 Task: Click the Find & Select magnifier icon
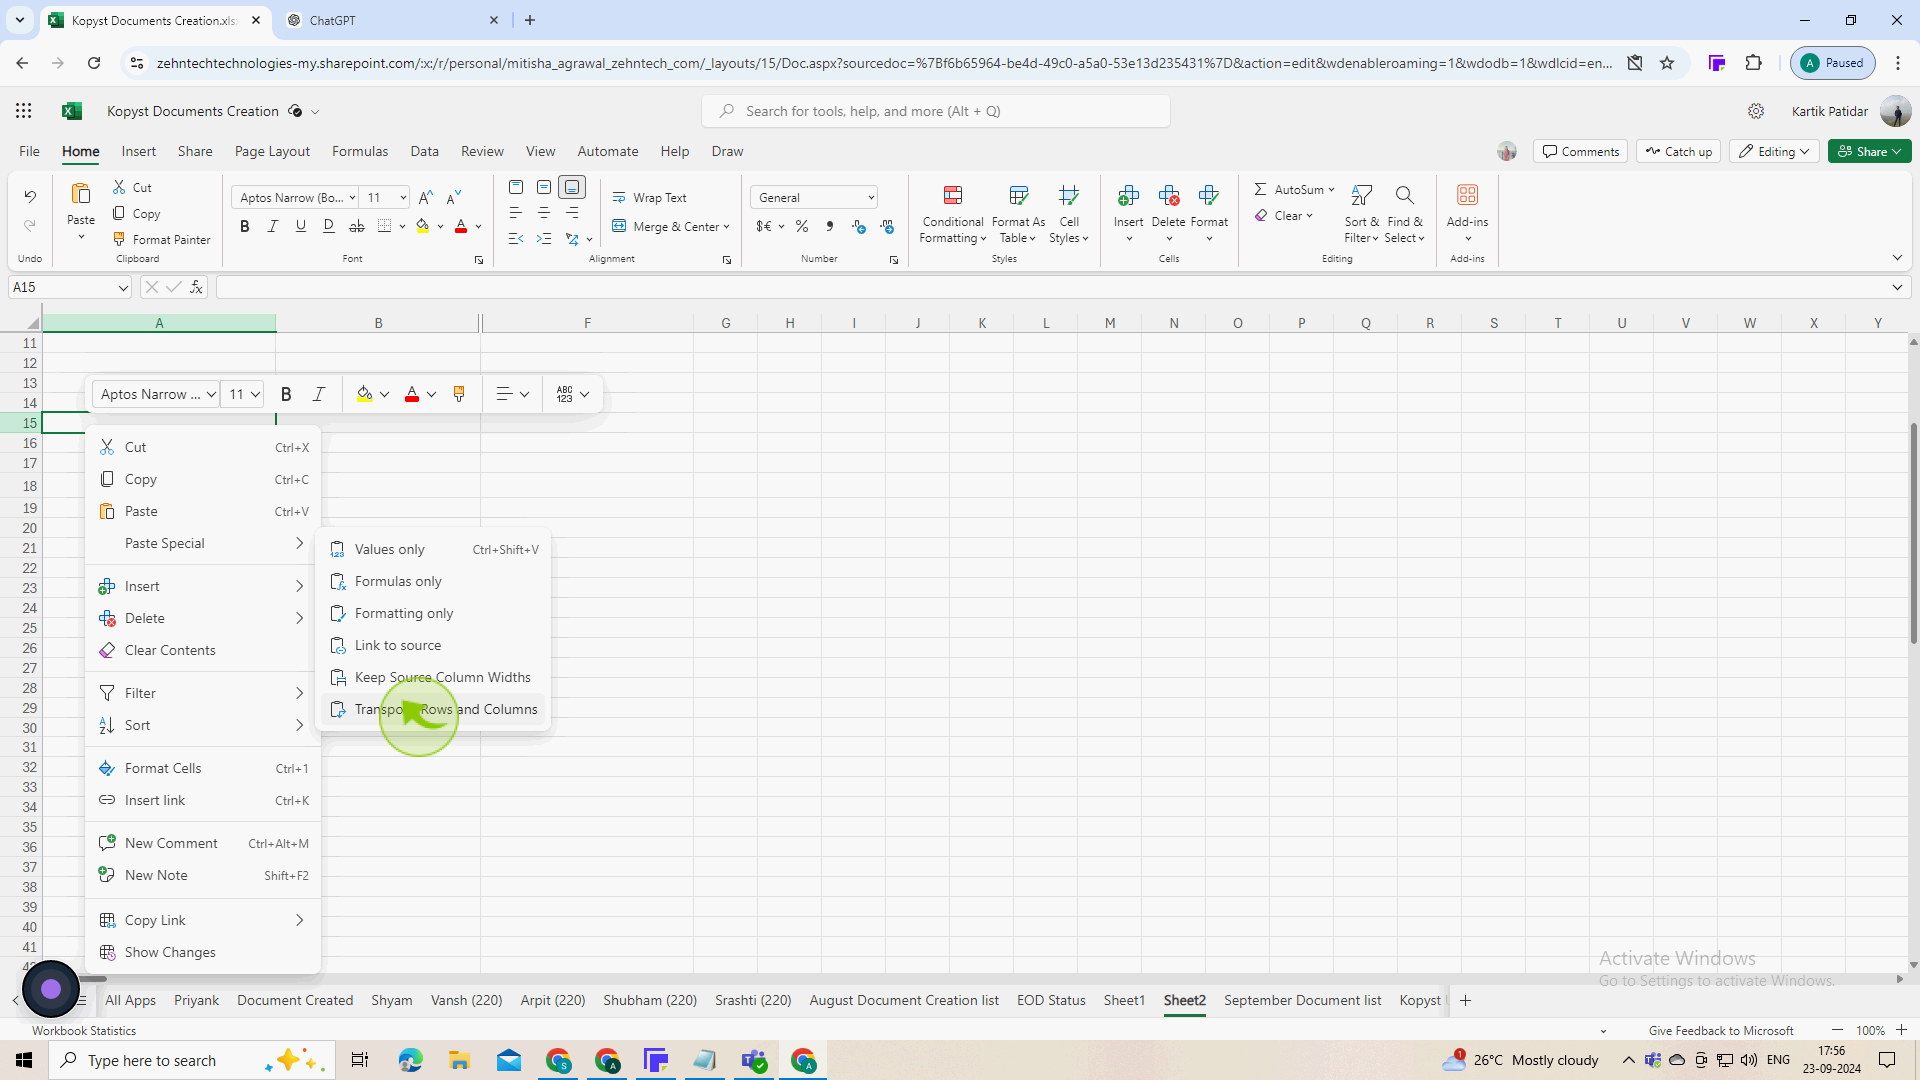click(x=1405, y=195)
